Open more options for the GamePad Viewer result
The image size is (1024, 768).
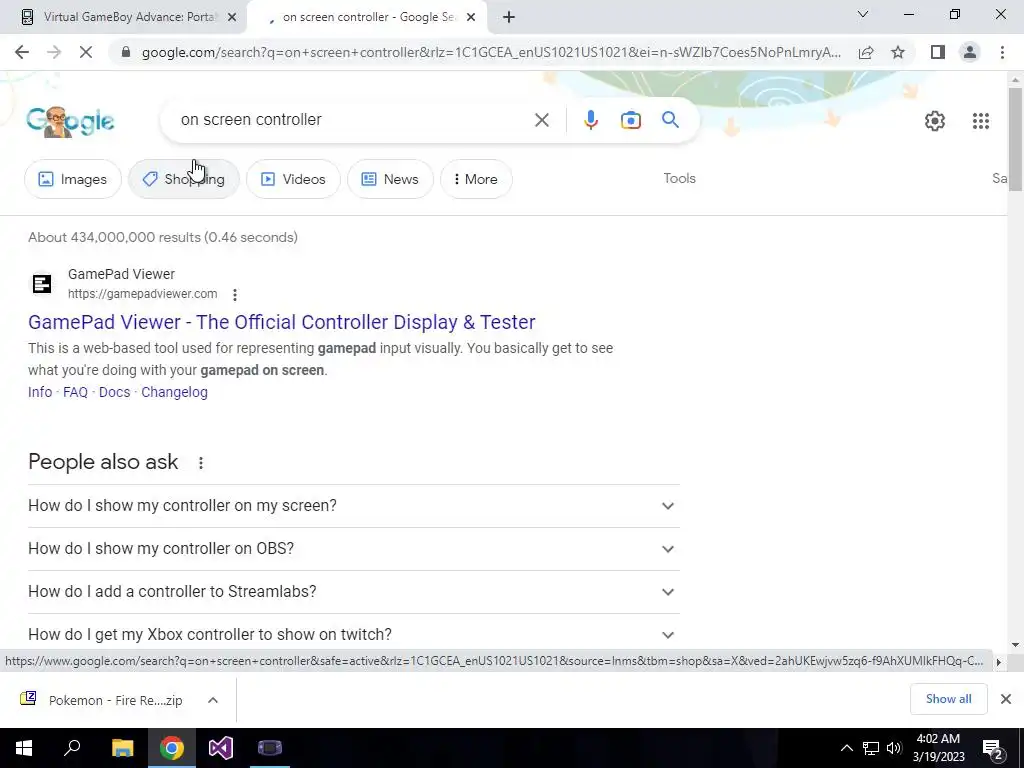coord(235,295)
